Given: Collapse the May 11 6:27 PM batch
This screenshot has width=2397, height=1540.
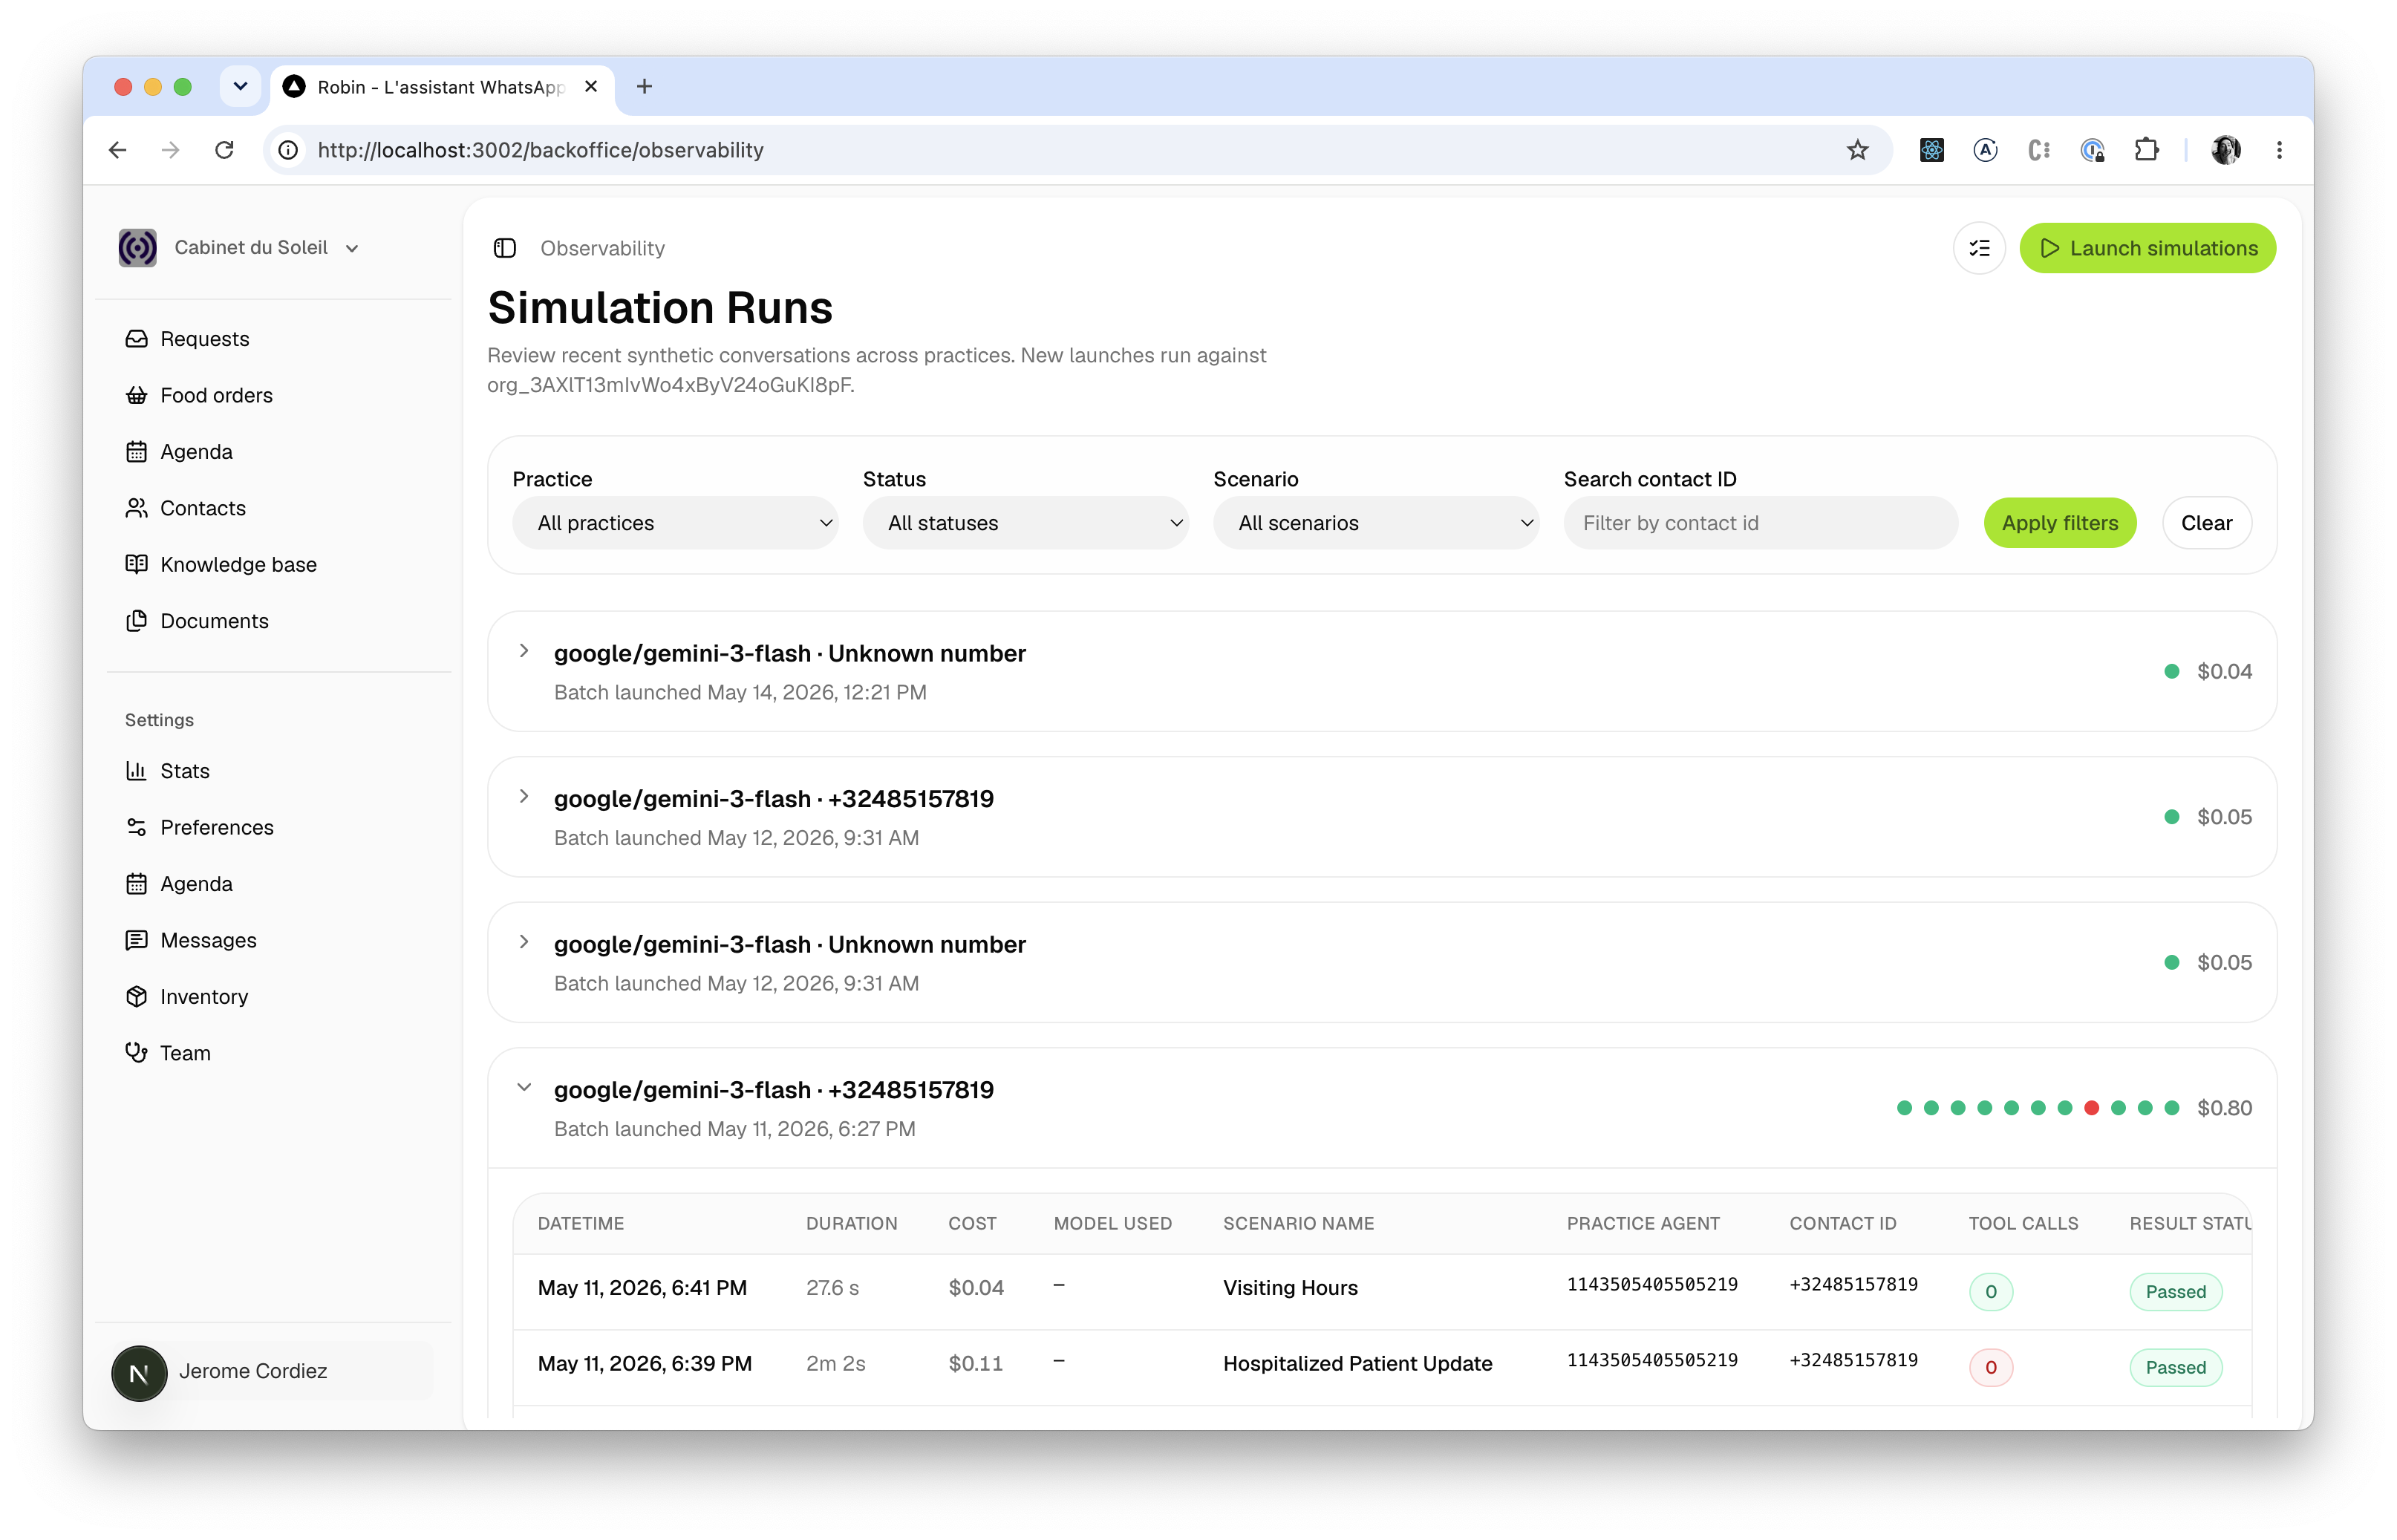Looking at the screenshot, I should (x=524, y=1088).
